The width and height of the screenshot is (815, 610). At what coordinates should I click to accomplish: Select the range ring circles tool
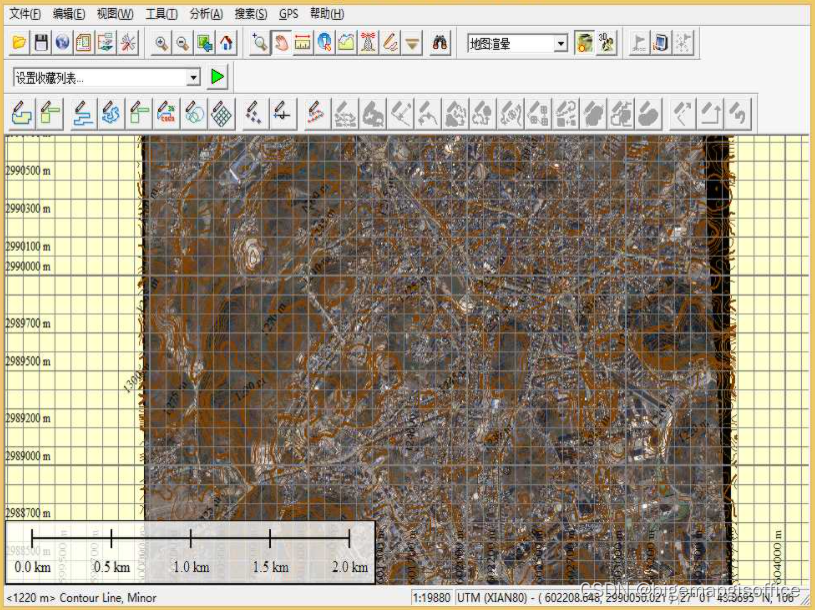194,113
